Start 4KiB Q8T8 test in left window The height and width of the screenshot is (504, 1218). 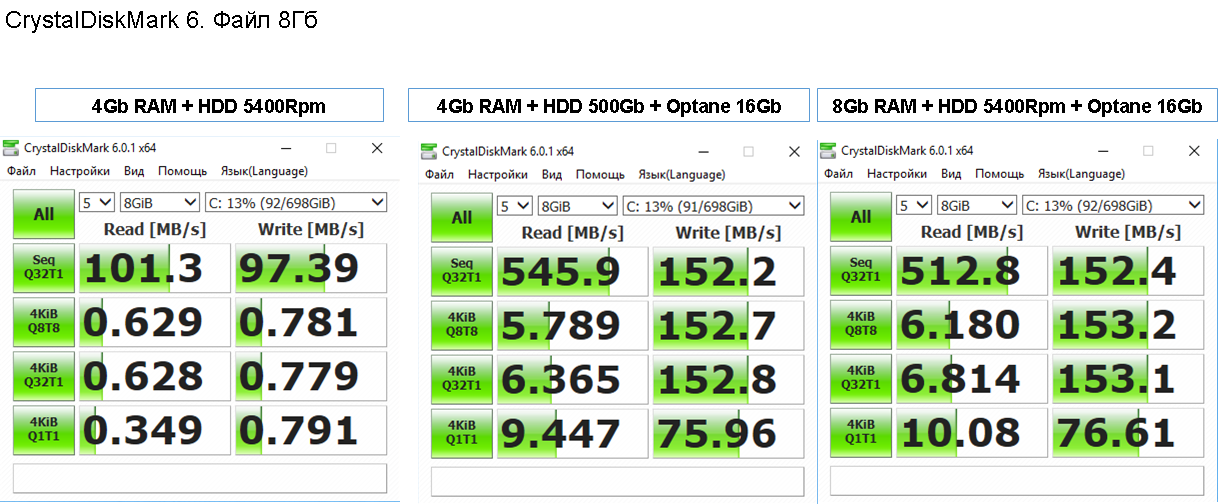pos(44,322)
